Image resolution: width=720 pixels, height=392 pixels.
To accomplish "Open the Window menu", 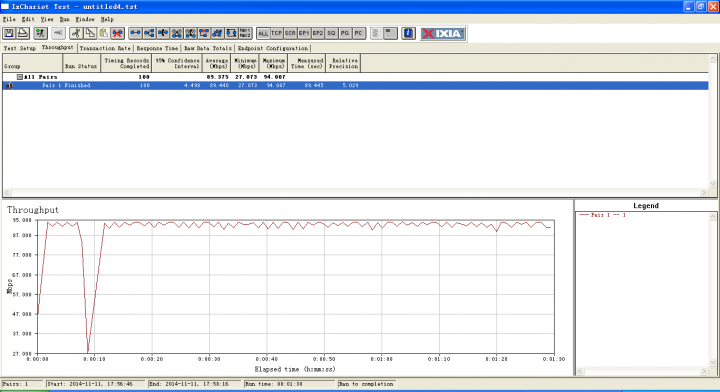I will click(x=85, y=19).
